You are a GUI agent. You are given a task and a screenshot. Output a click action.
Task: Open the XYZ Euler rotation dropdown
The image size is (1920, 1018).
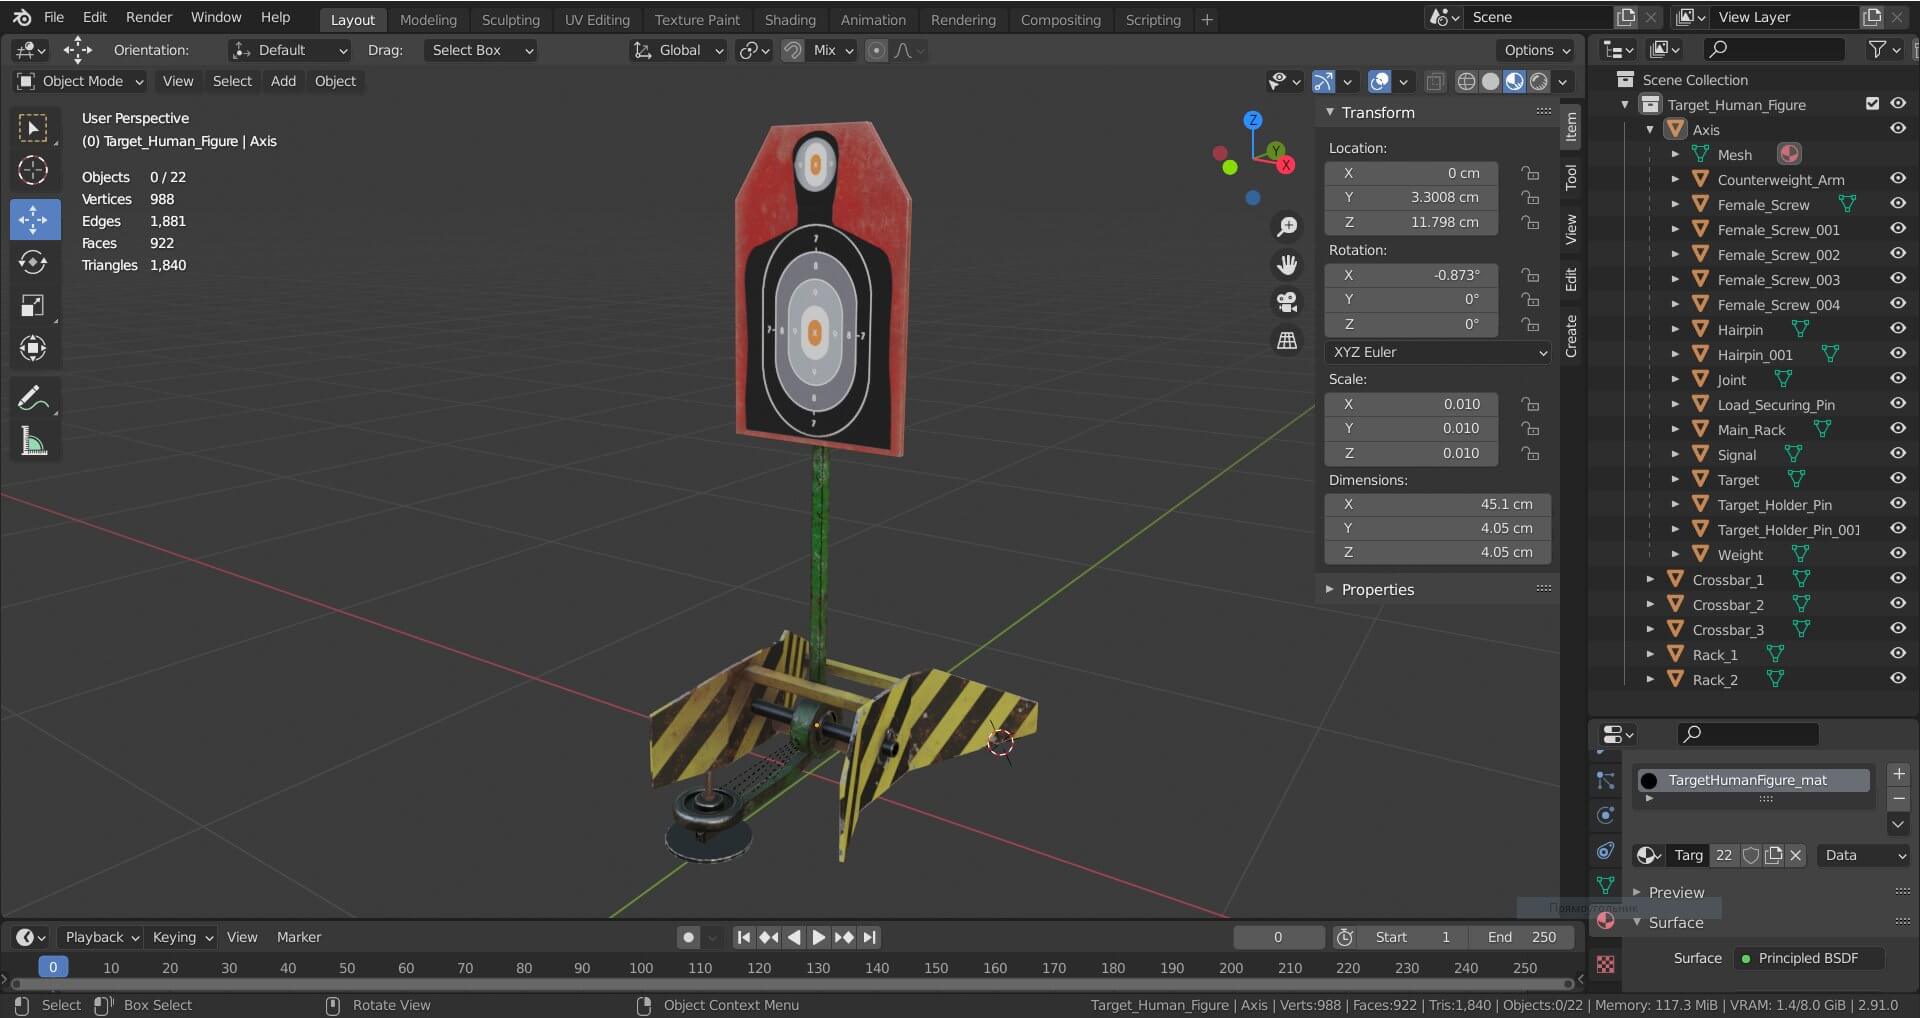1438,352
